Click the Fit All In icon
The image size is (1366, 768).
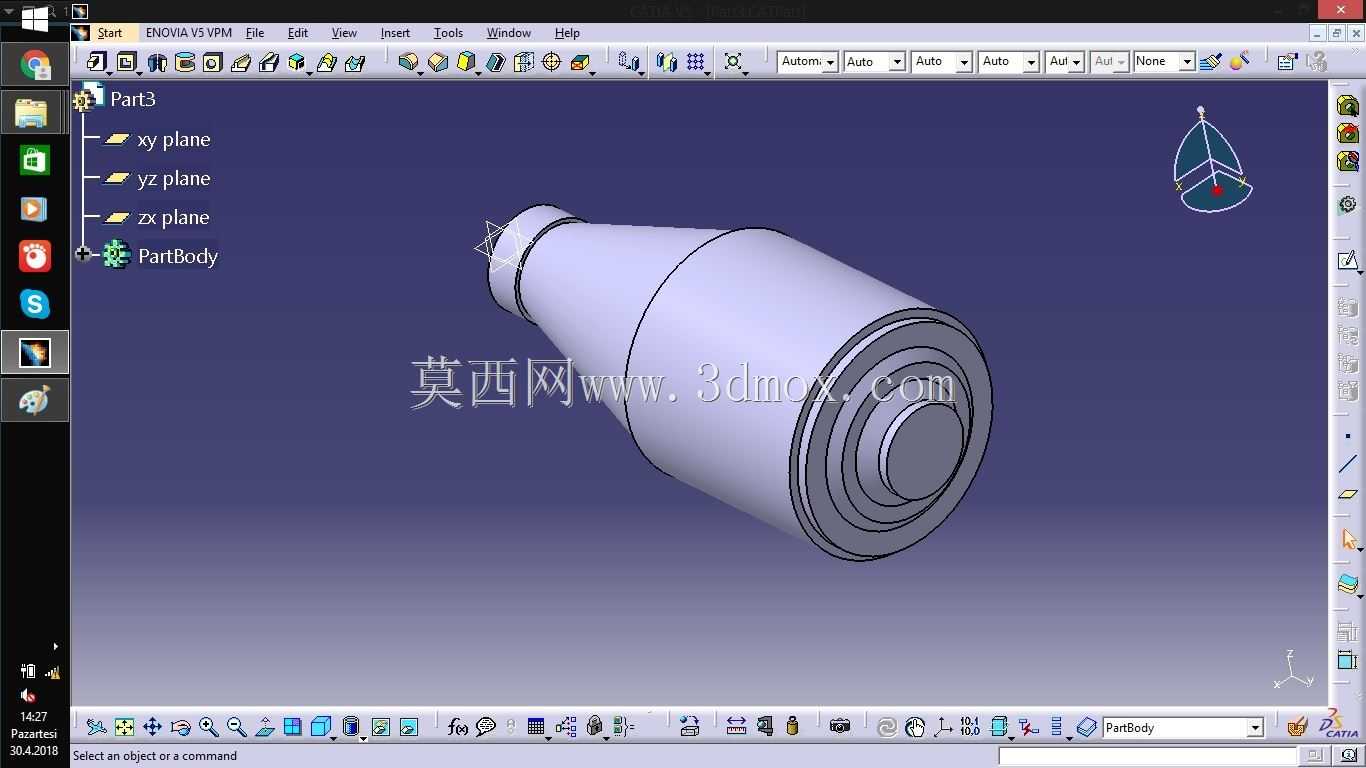124,727
